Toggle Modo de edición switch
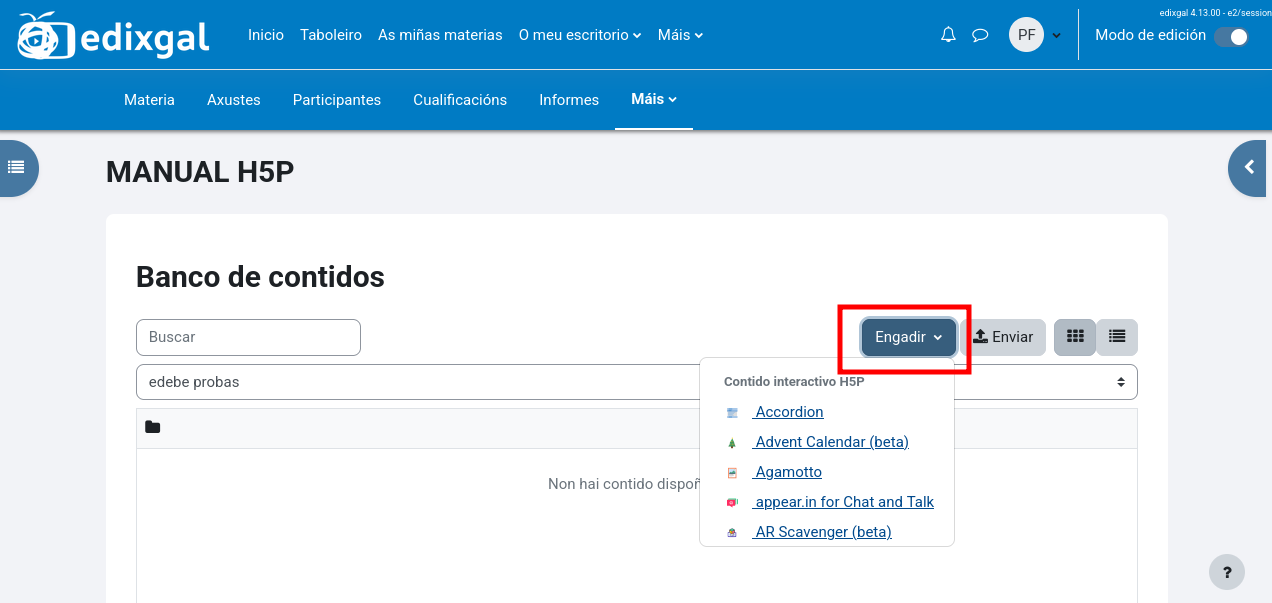 1231,37
